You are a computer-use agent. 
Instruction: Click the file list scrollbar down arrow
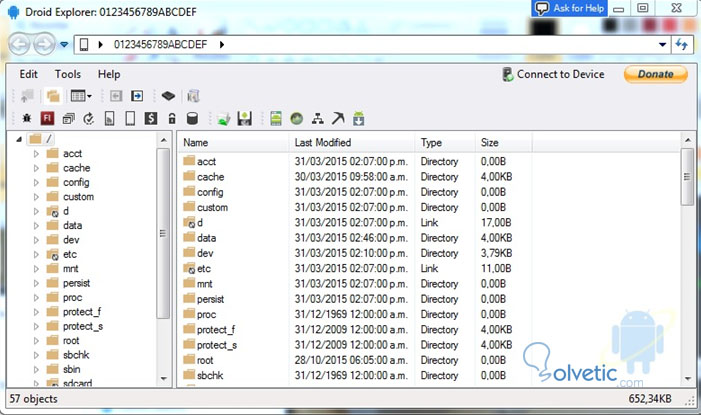pos(688,379)
